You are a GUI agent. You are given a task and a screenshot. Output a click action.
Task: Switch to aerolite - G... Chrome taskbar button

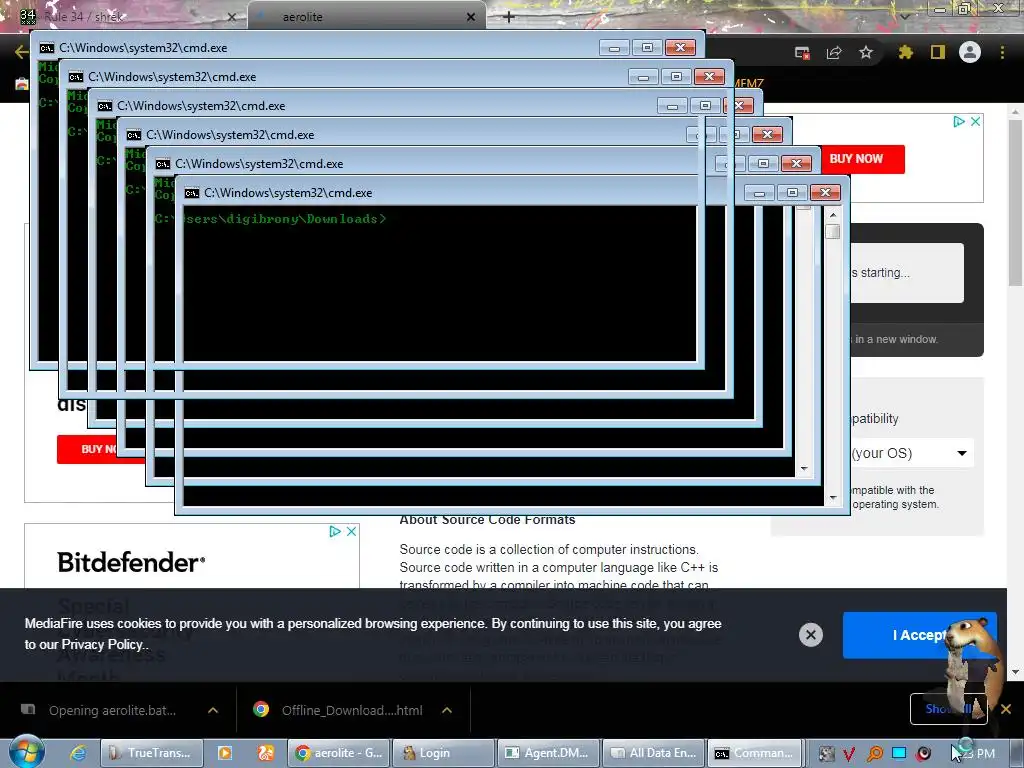[339, 753]
